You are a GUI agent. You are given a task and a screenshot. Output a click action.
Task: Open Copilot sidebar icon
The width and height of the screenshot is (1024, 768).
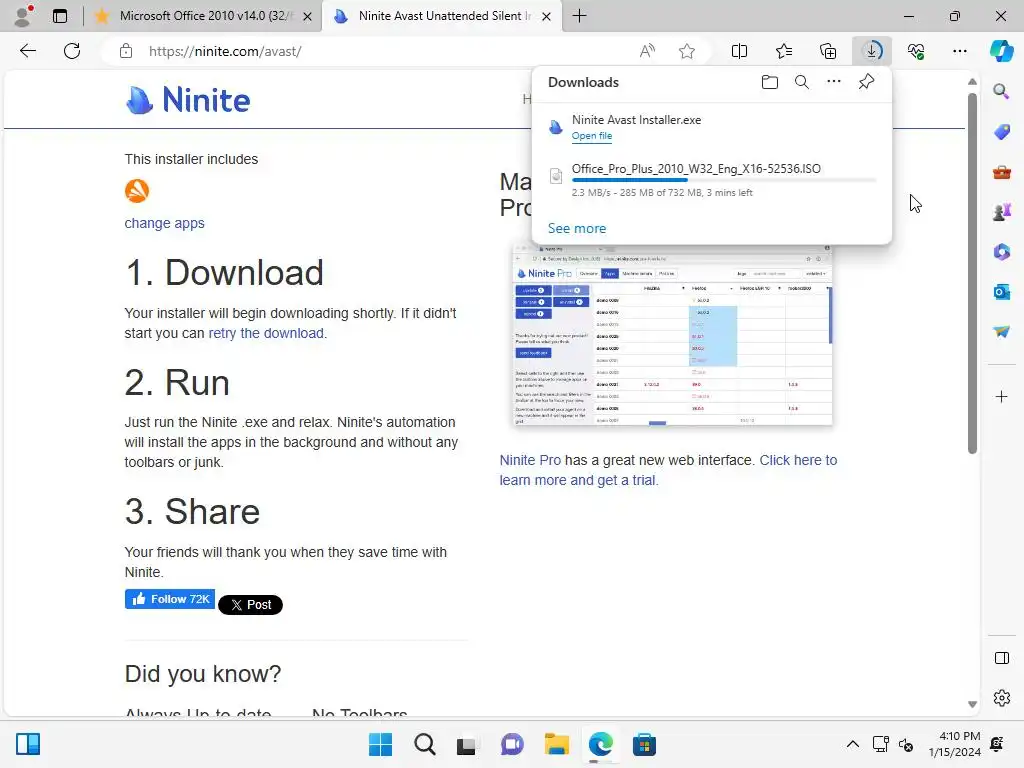point(1001,51)
